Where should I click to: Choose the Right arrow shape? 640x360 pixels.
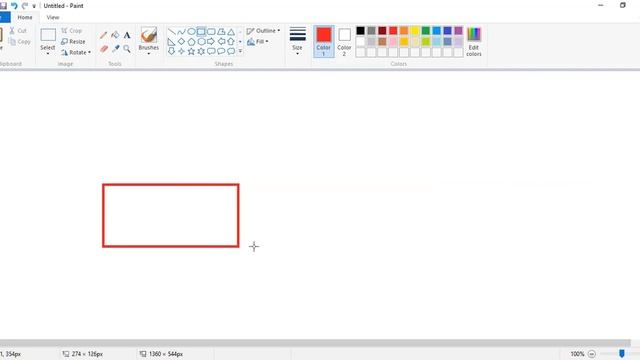click(211, 42)
